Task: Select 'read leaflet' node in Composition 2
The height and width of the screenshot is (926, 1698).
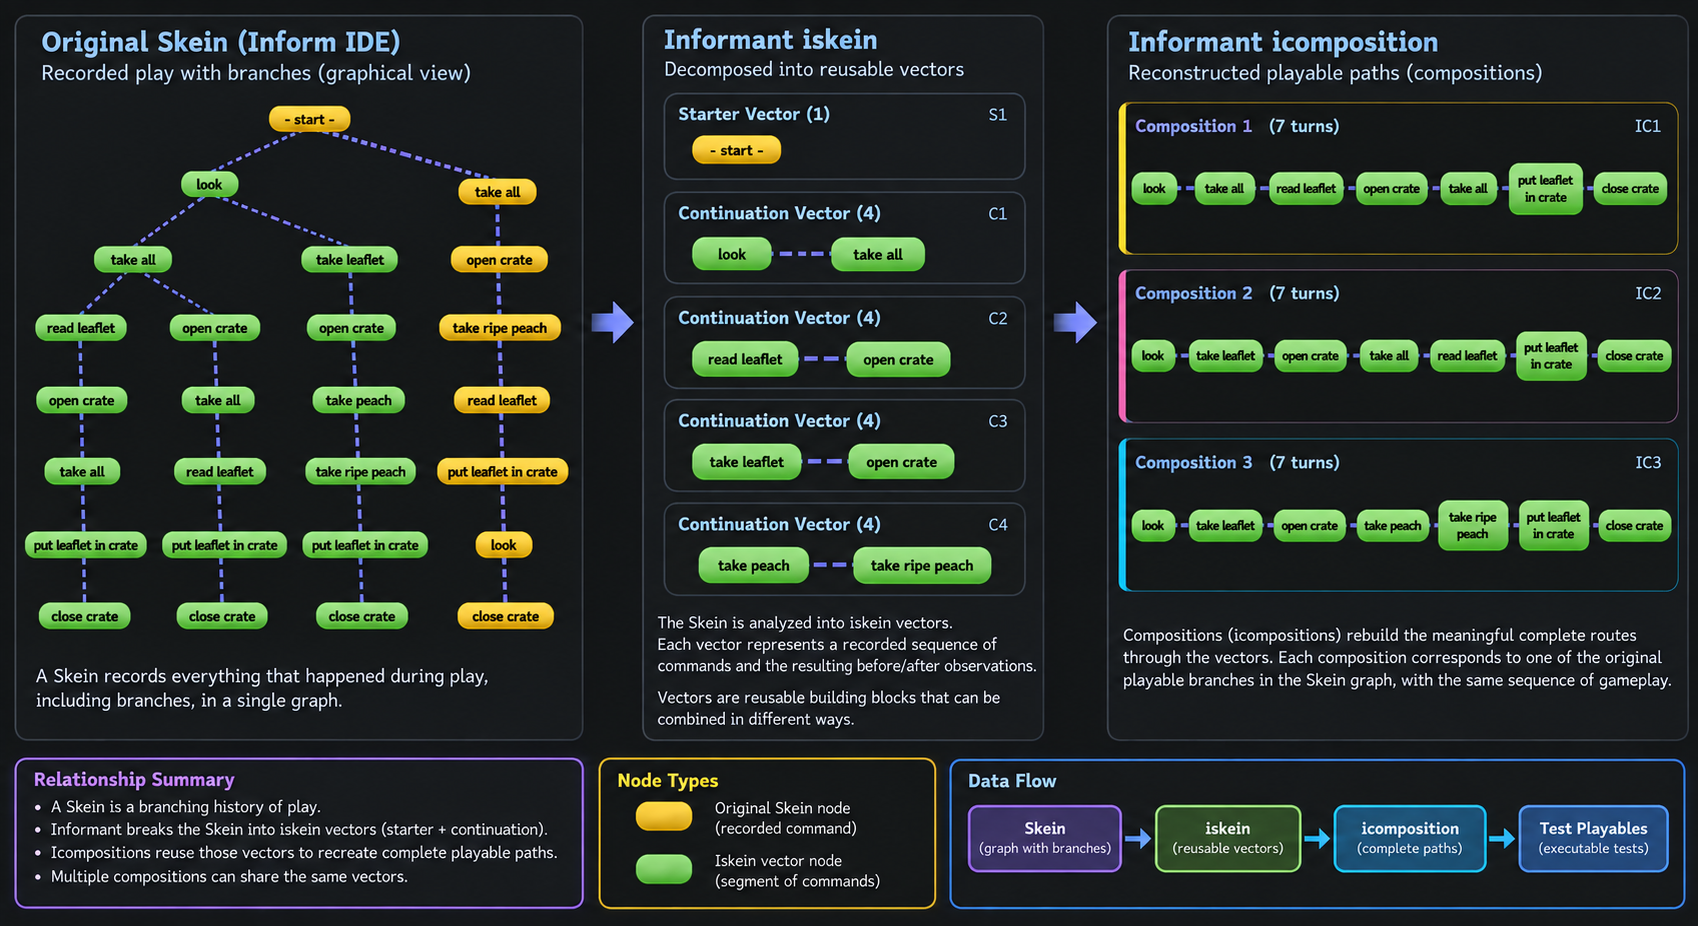Action: point(1467,355)
